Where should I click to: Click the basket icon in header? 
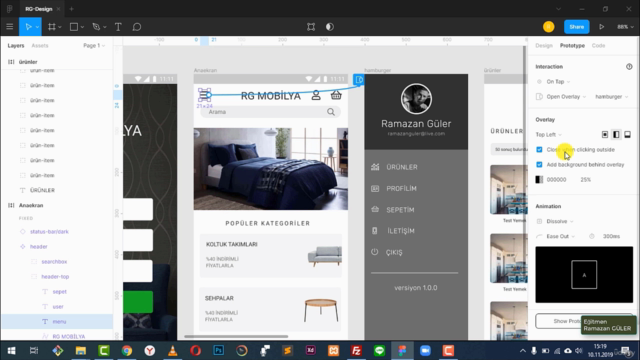[x=336, y=96]
